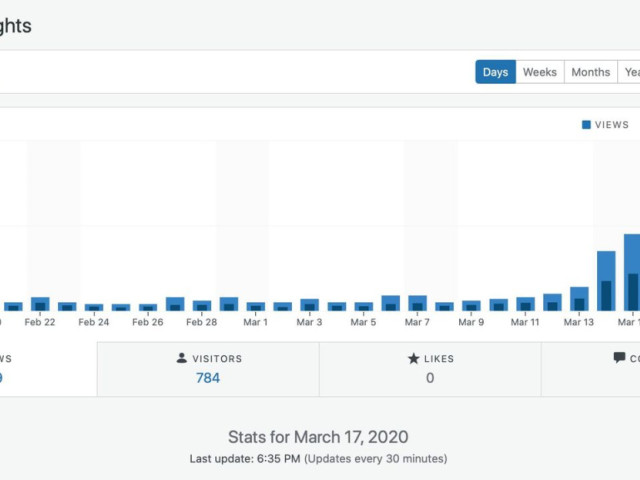
Task: Click the VIEWS legend text
Action: point(612,125)
